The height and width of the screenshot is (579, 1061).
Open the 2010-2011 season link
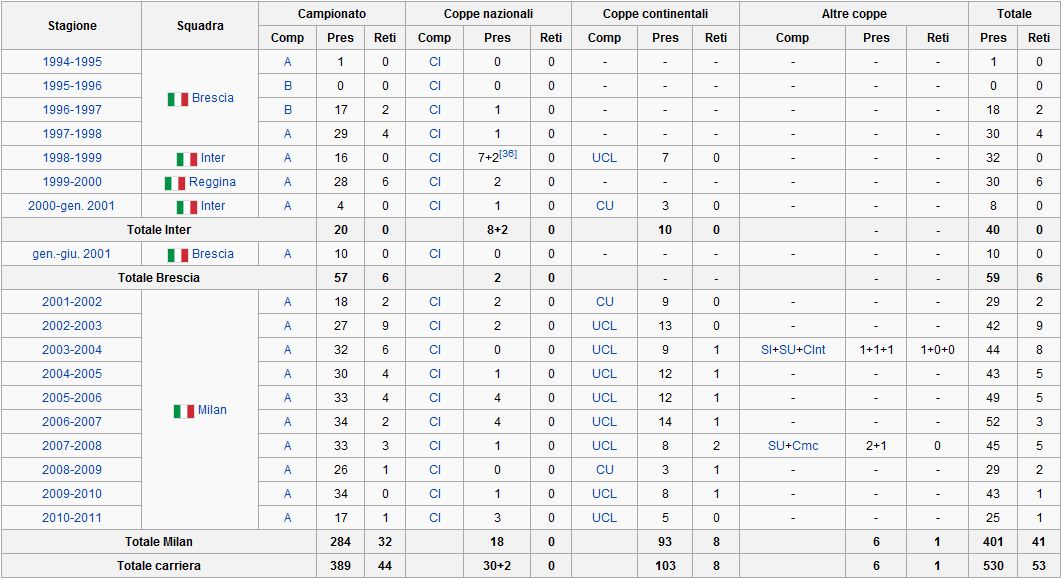[x=72, y=517]
